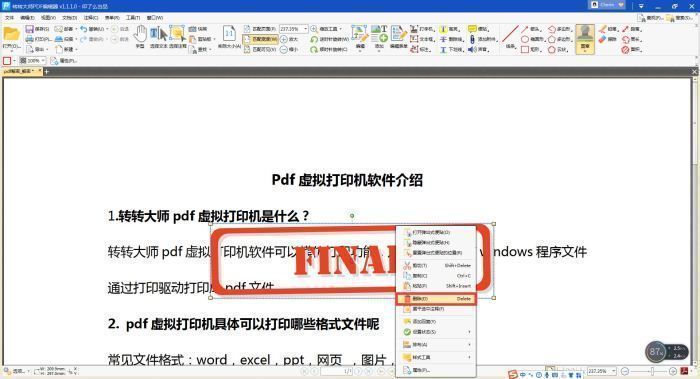Image resolution: width=700 pixels, height=379 pixels.
Task: Toggle Fit Visible view mode
Action: tap(260, 50)
